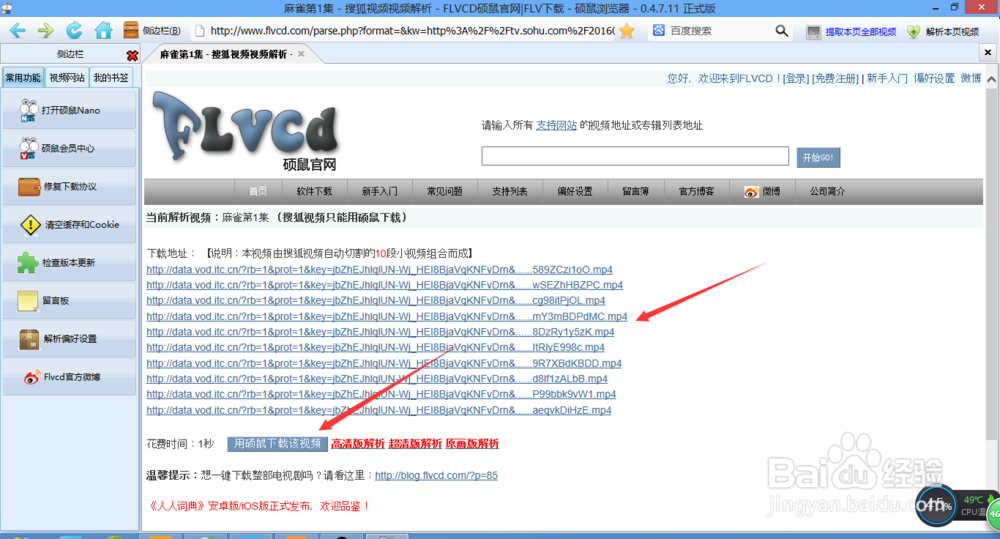
Task: Select 软件下载 in navigation bar
Action: (314, 191)
